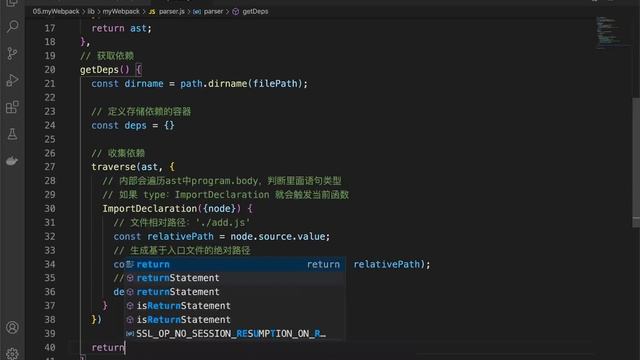Click the myWebpack breadcrumb folder
640x360 pixels.
click(x=121, y=11)
